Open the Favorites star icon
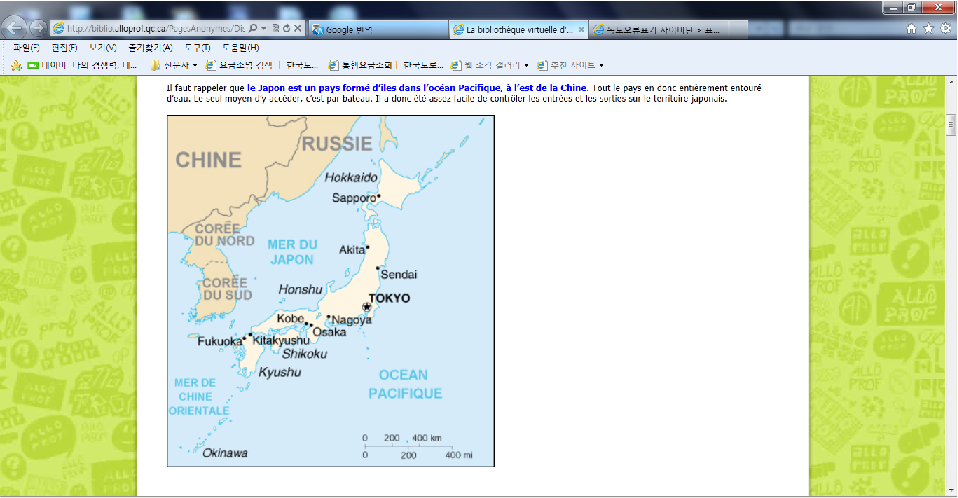958x498 pixels. click(x=929, y=29)
